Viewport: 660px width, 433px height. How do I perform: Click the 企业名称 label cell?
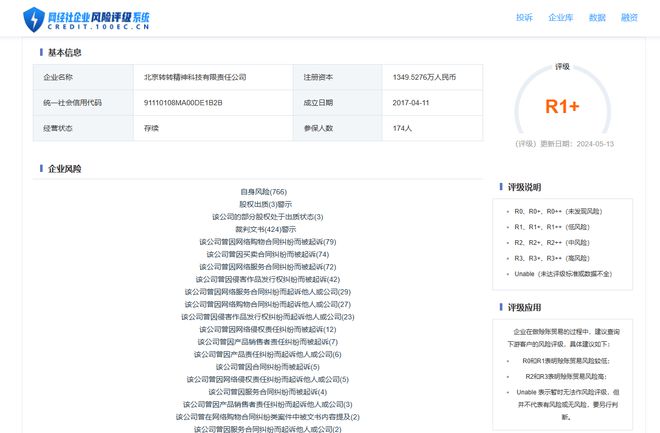(x=83, y=77)
